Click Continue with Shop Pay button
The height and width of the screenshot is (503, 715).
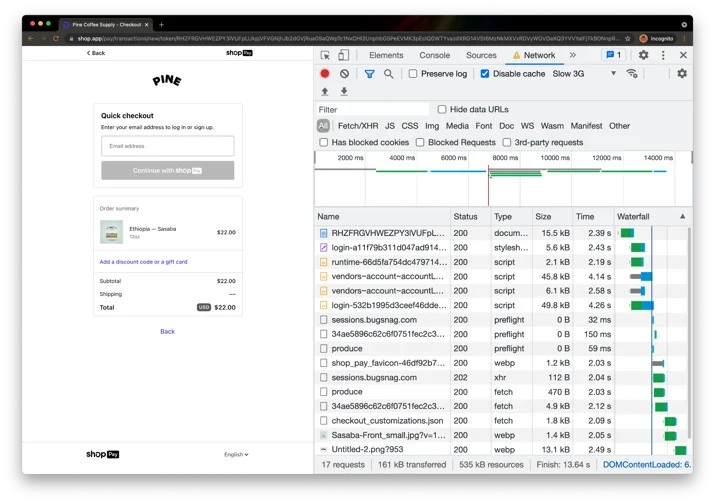point(168,170)
